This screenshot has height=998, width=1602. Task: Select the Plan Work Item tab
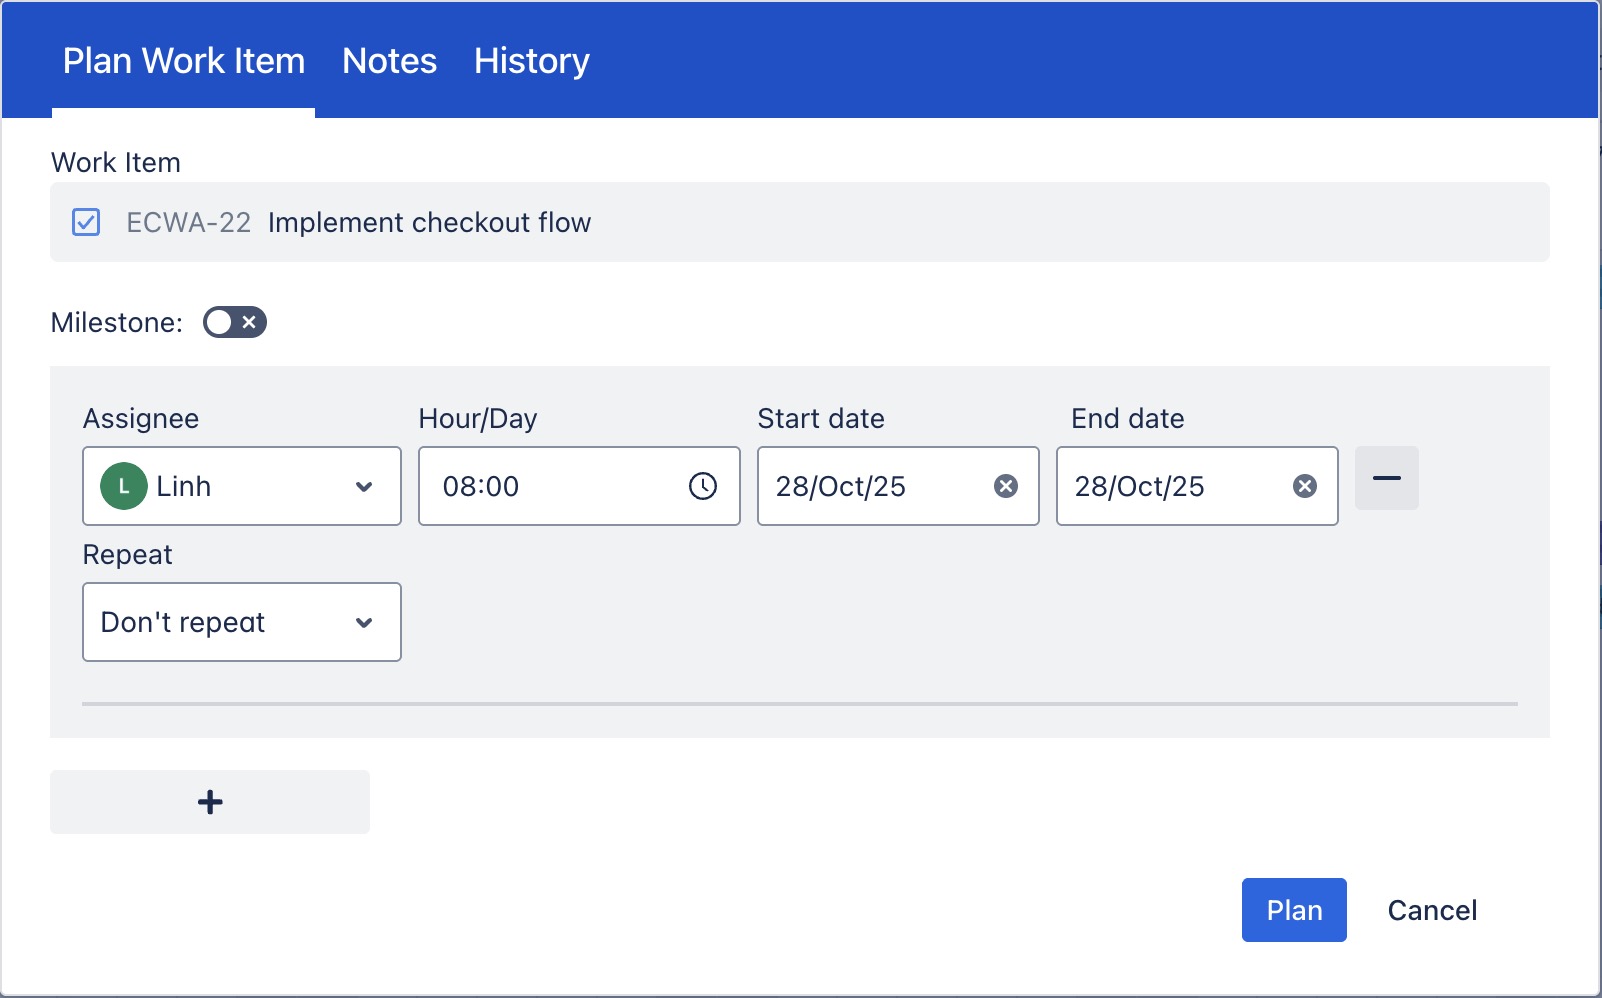point(184,61)
